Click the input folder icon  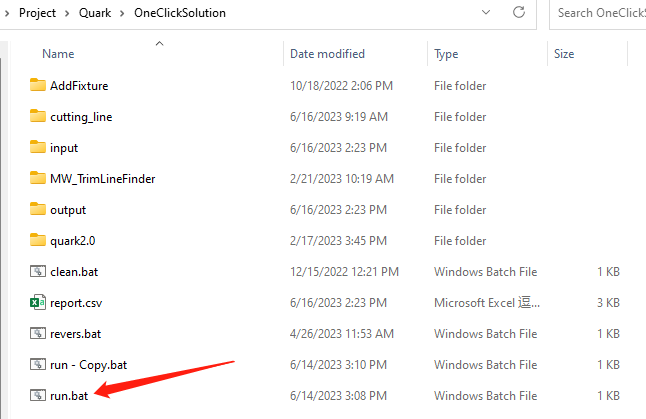click(38, 148)
